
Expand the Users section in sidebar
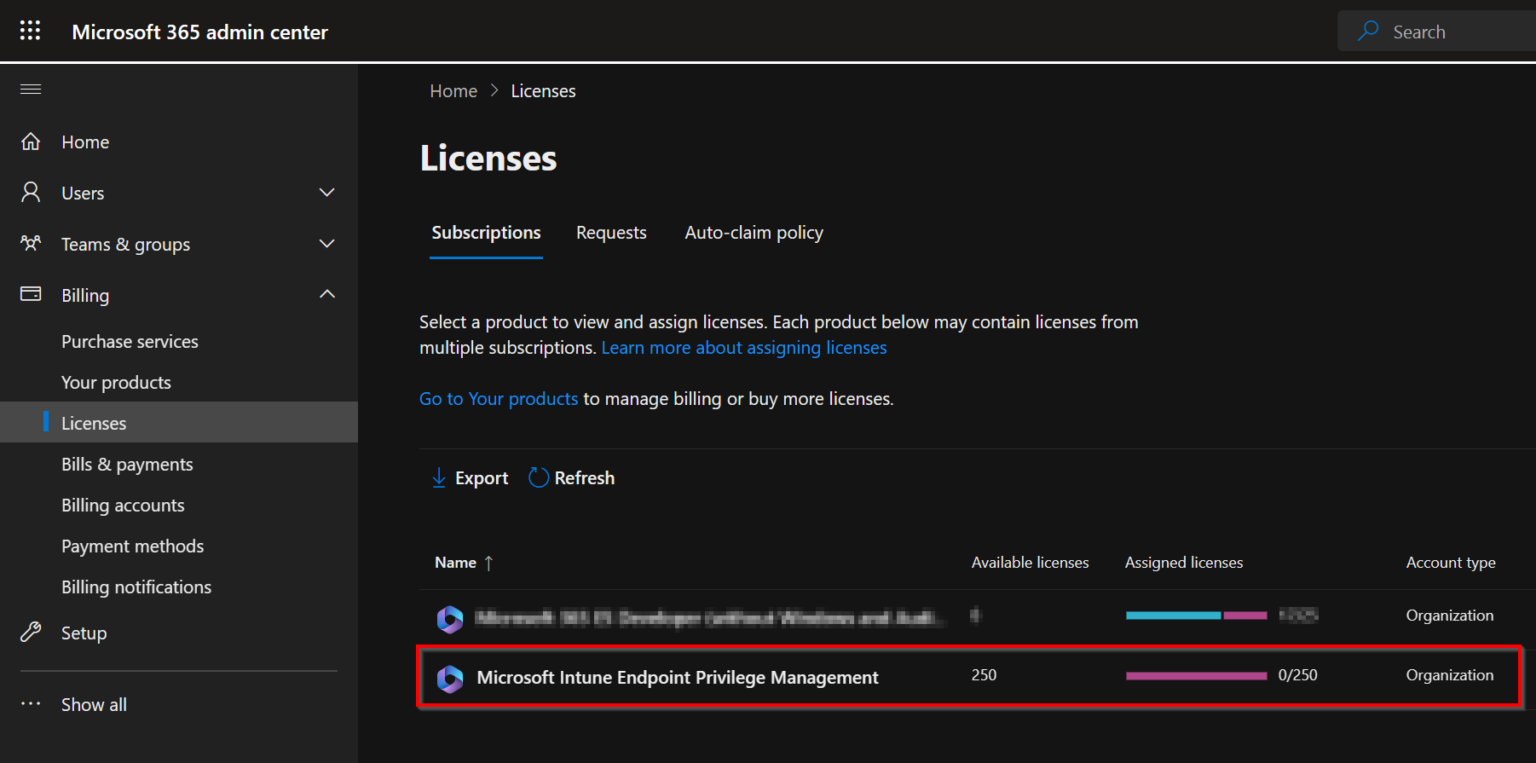pos(326,192)
